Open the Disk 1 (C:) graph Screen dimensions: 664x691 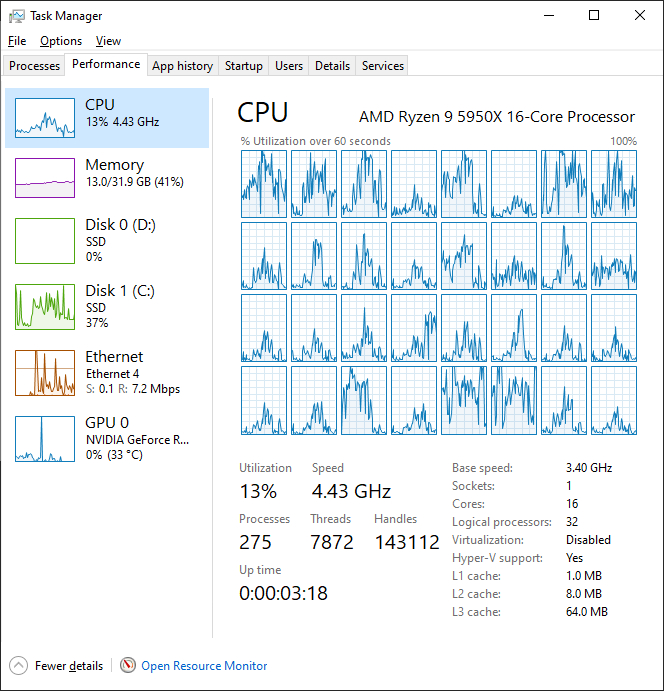[45, 307]
